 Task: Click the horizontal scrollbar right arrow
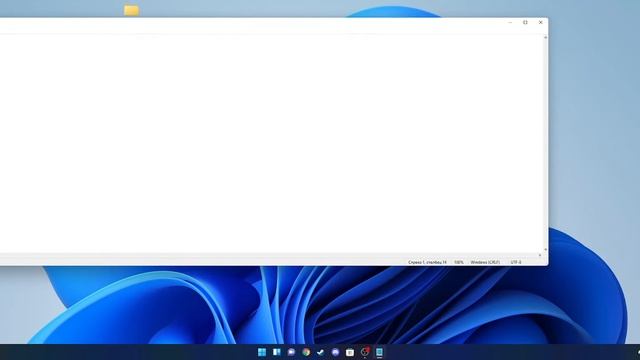click(x=540, y=255)
